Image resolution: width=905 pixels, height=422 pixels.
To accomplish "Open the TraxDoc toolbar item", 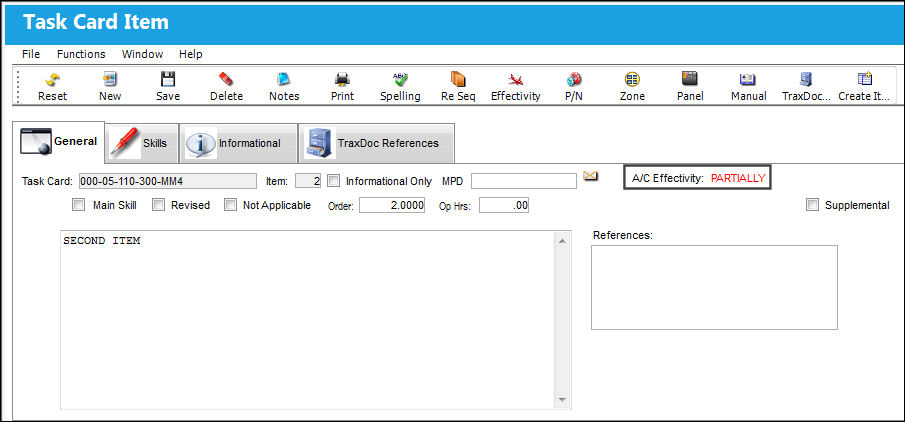I will 806,87.
